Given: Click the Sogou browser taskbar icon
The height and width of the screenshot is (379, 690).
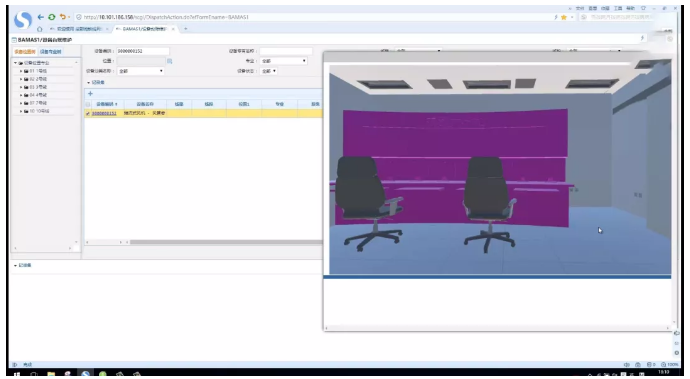Looking at the screenshot, I should (x=85, y=374).
